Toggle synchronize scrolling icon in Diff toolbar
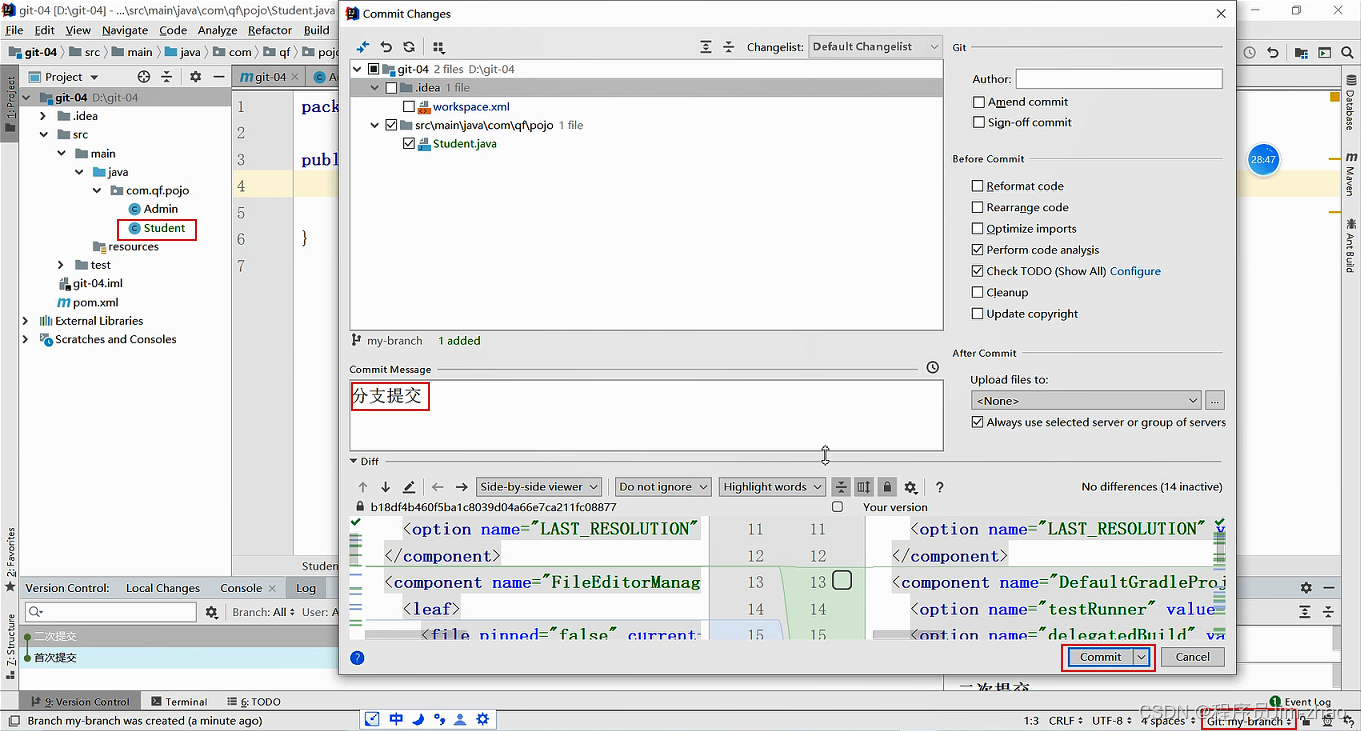The image size is (1361, 731). pyautogui.click(x=864, y=487)
